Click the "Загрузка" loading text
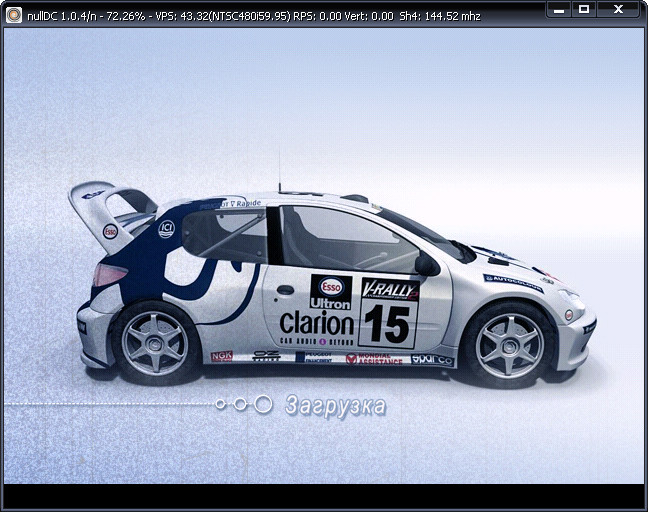The height and width of the screenshot is (512, 648). pos(336,405)
